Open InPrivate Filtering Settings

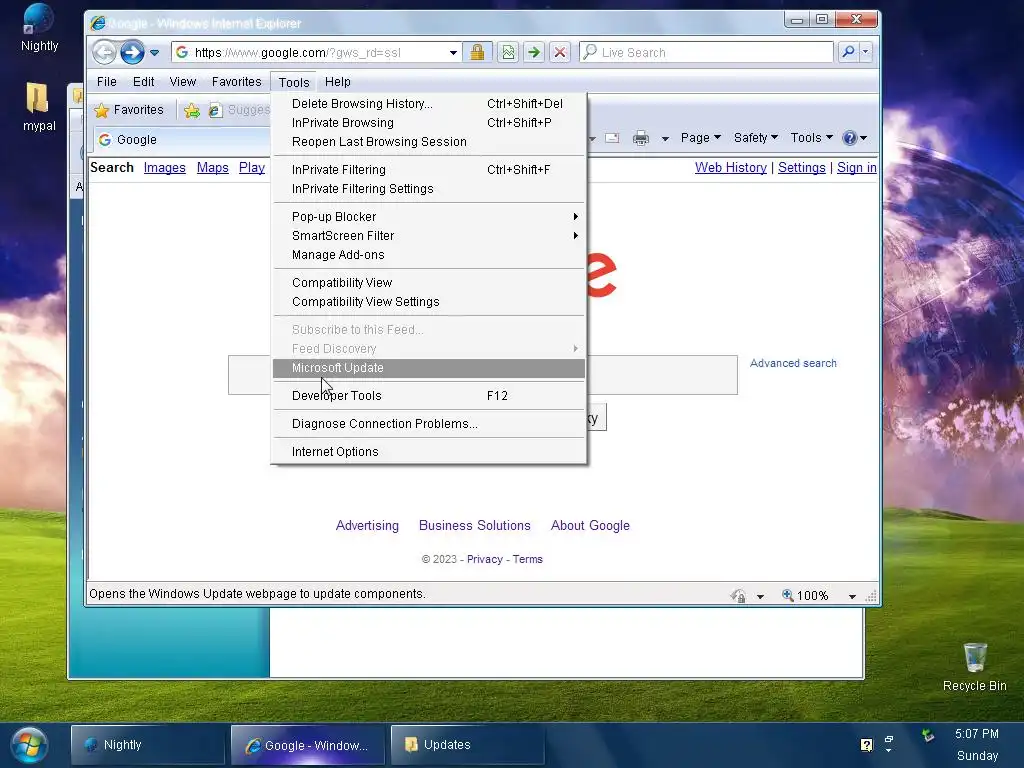(x=428, y=188)
